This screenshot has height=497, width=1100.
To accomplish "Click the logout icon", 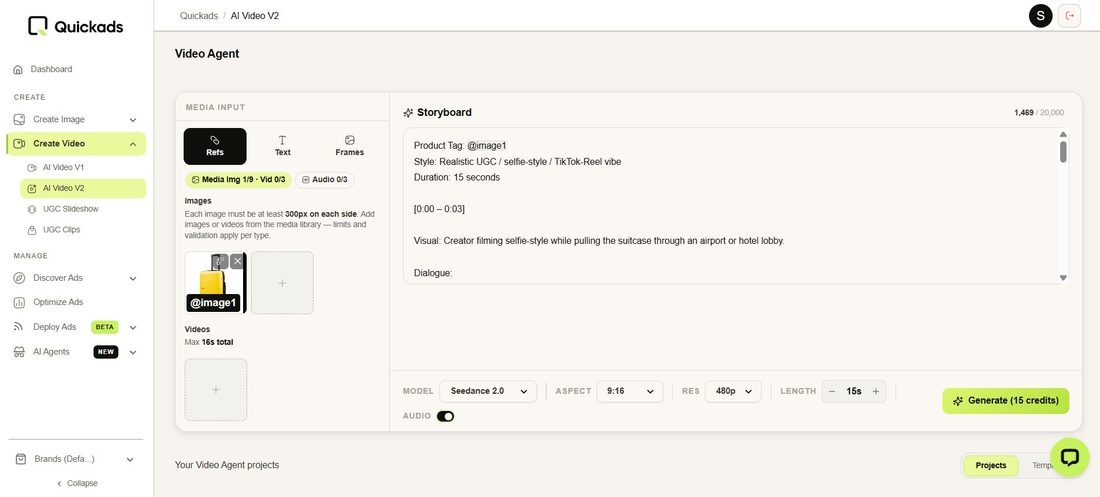I will pyautogui.click(x=1069, y=15).
